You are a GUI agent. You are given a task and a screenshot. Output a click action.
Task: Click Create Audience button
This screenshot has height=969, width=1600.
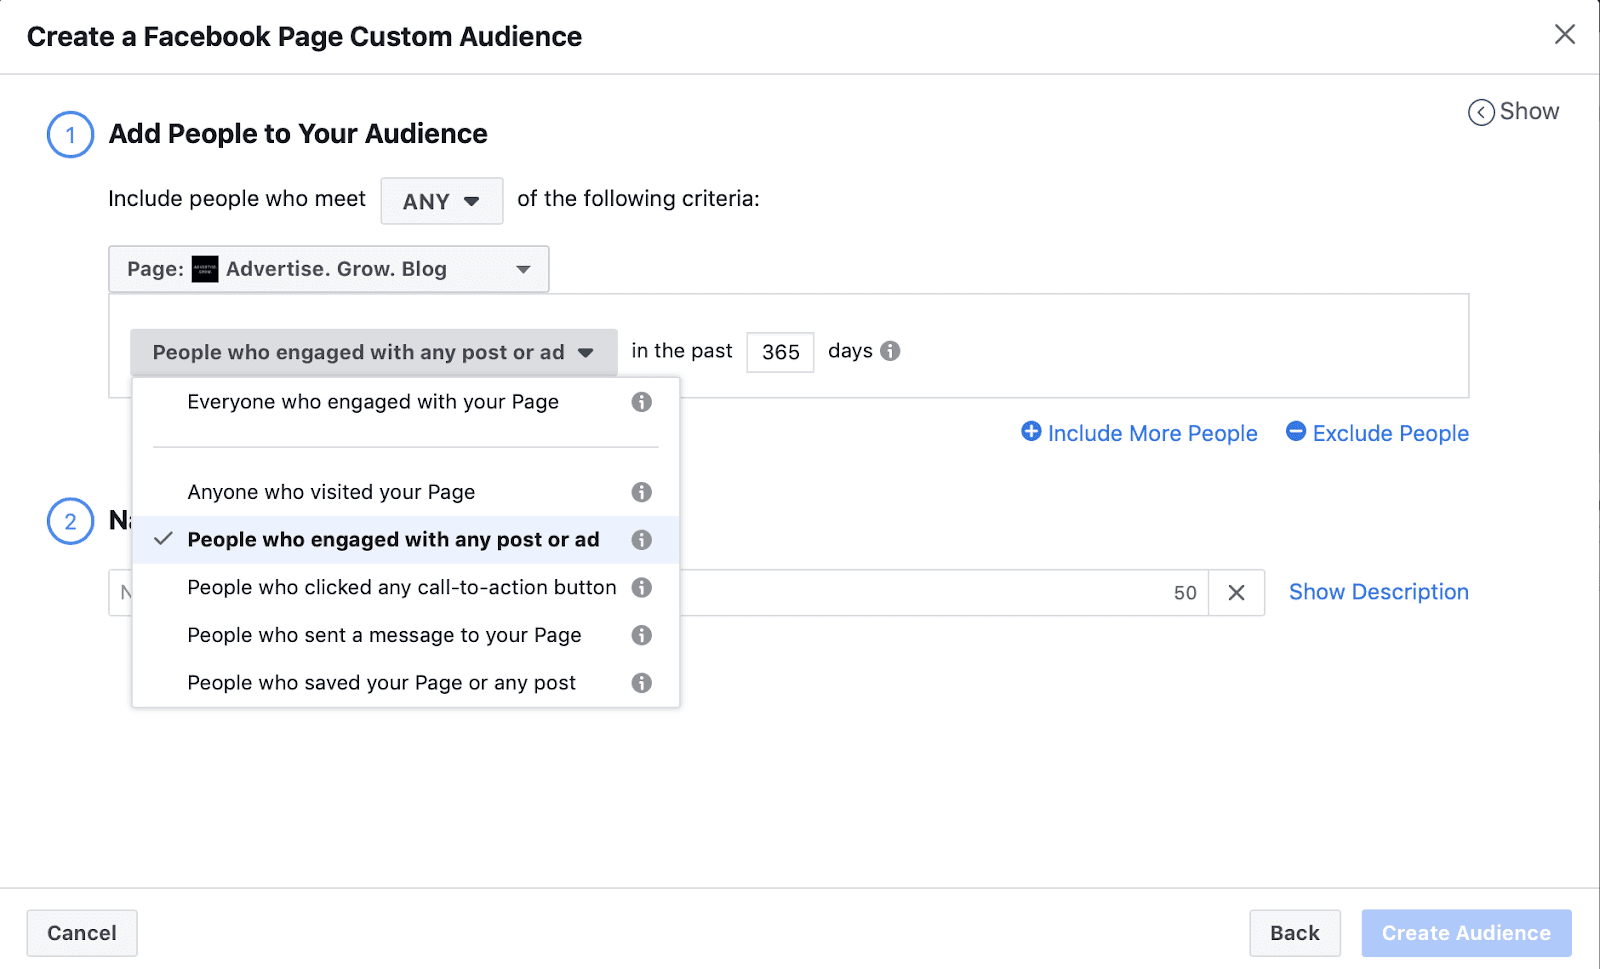click(x=1466, y=933)
